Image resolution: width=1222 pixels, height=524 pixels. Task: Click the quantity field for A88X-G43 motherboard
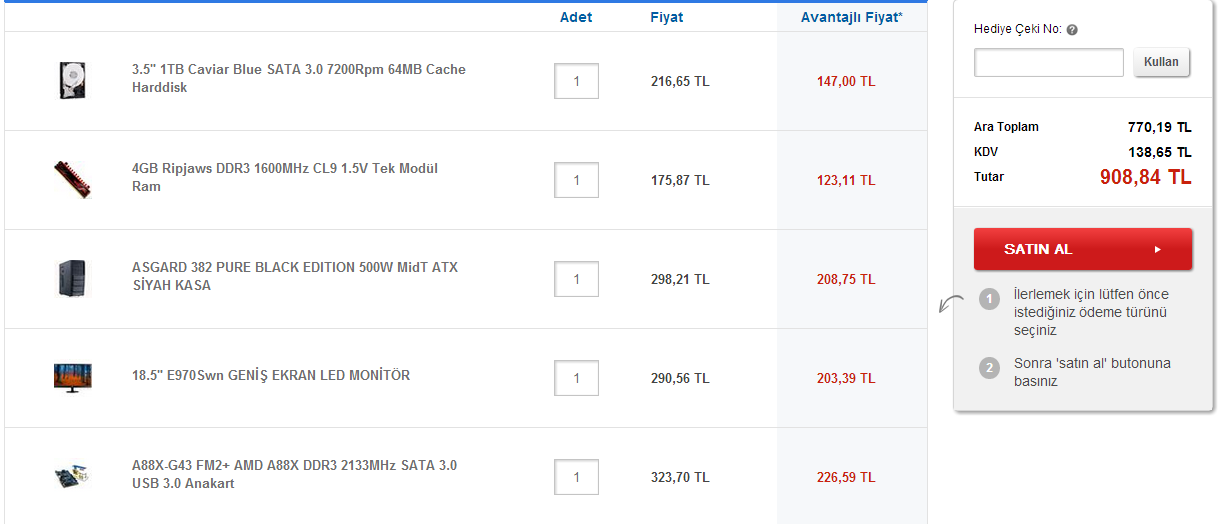click(x=577, y=477)
